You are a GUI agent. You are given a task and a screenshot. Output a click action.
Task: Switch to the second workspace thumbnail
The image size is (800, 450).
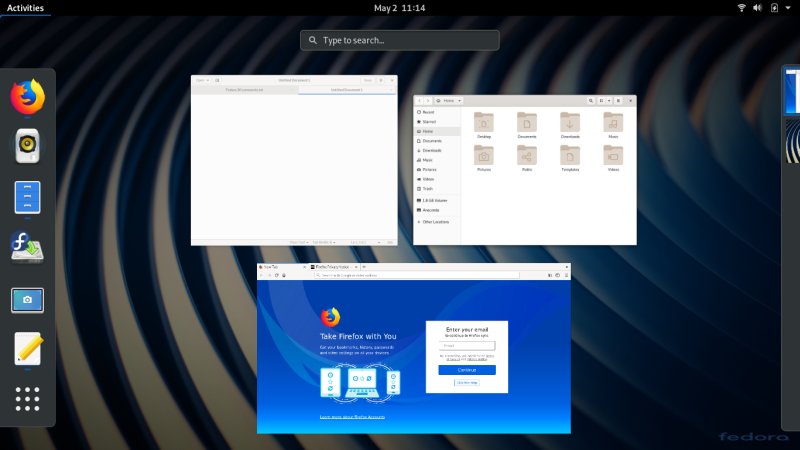tap(792, 142)
